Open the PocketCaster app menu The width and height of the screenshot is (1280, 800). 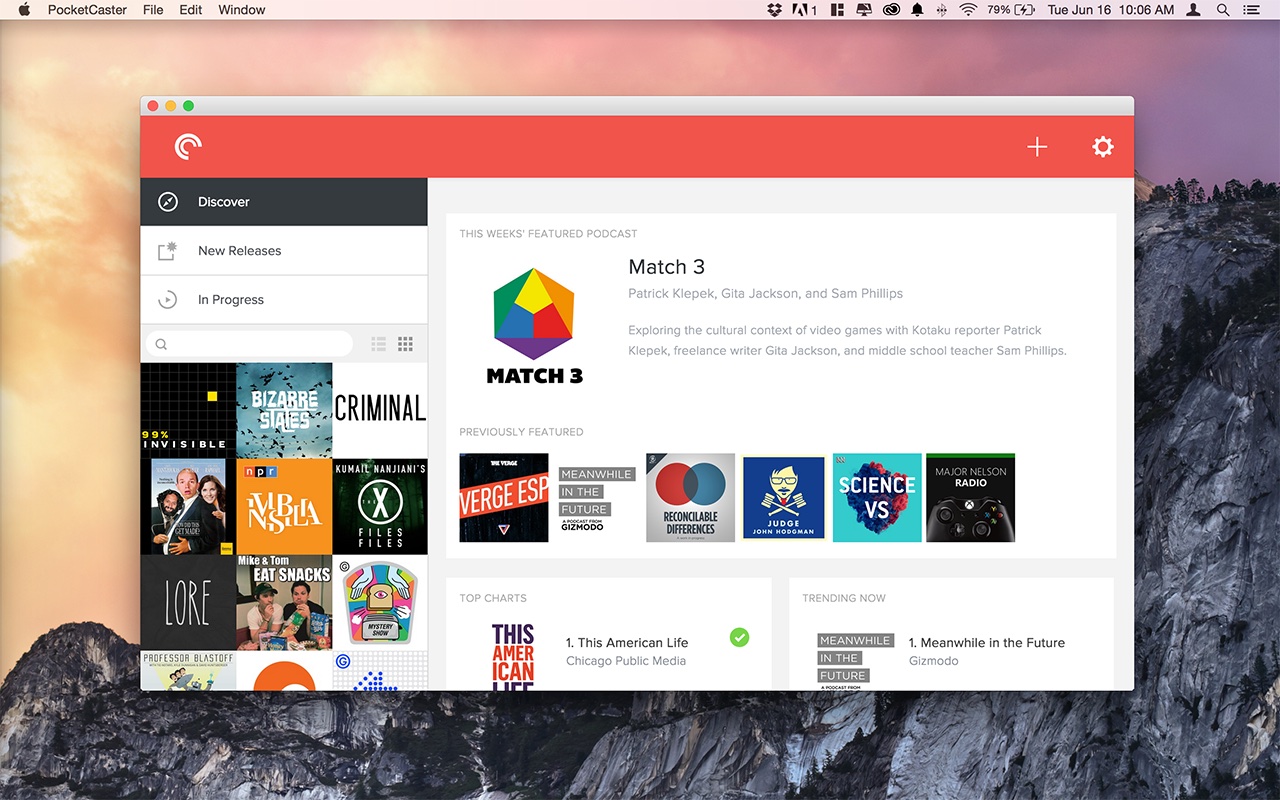(x=87, y=10)
